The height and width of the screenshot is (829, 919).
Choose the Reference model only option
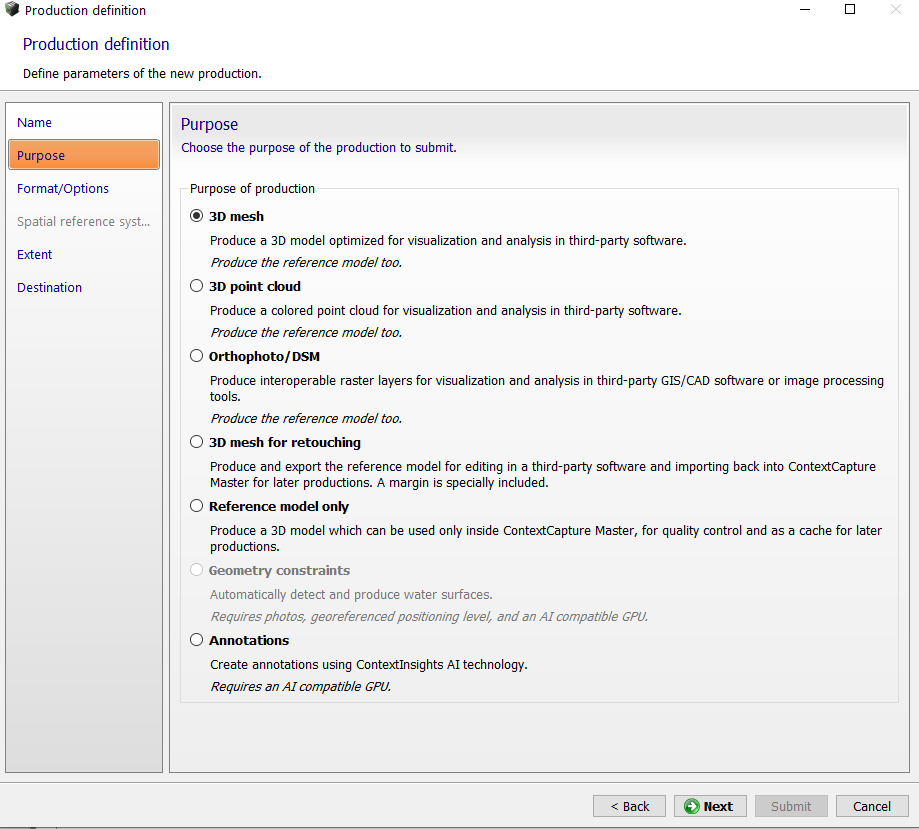(x=197, y=506)
